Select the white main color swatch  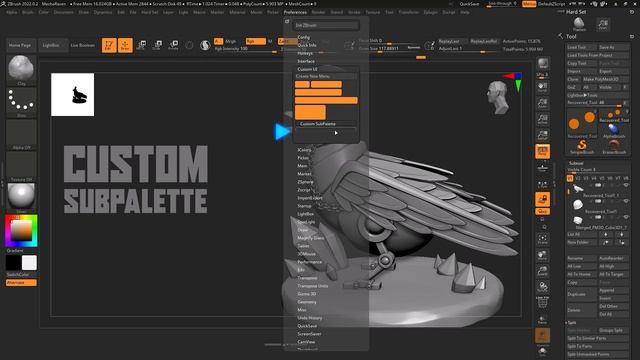[29, 263]
